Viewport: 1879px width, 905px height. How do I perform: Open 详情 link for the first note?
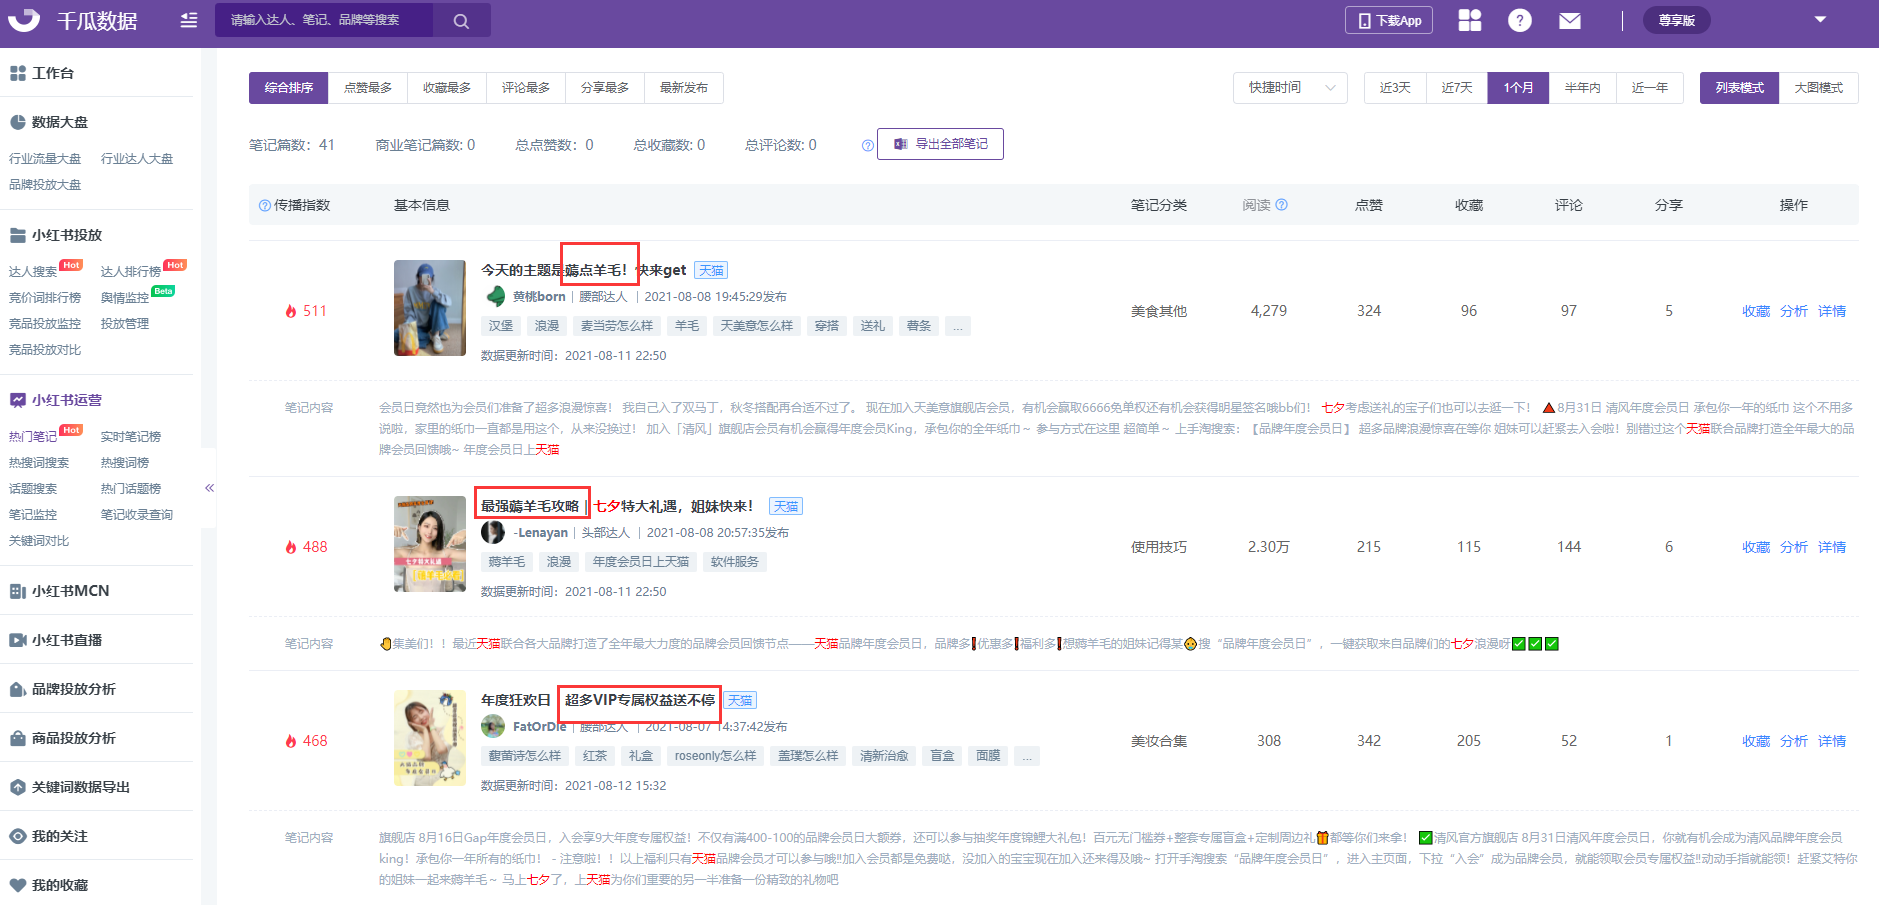click(1831, 311)
